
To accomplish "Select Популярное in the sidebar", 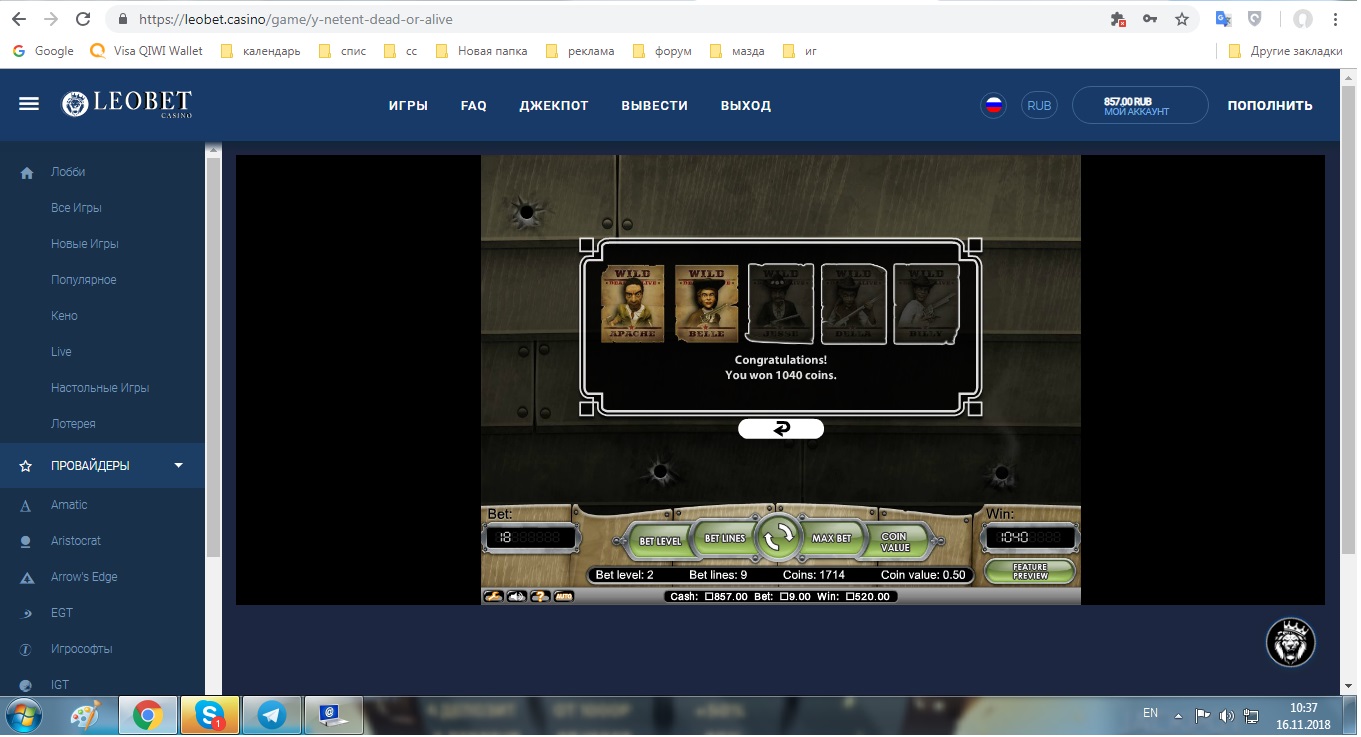I will click(x=84, y=280).
